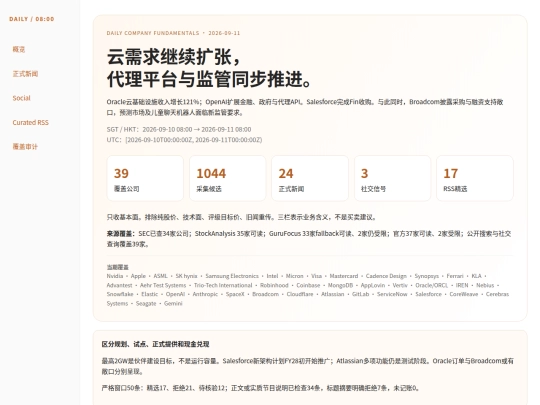This screenshot has width=540, height=405.
Task: Click Oracle/ORCL in the coverage list
Action: [432, 285]
